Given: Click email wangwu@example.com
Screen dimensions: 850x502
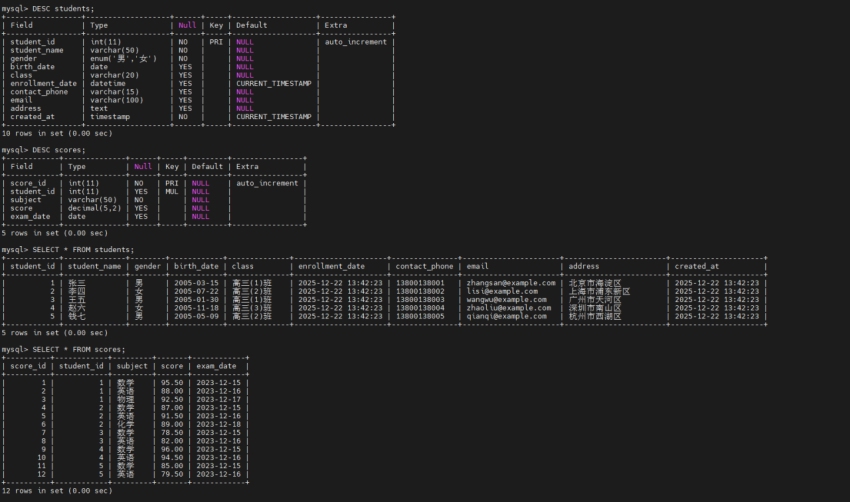Looking at the screenshot, I should pyautogui.click(x=507, y=300).
